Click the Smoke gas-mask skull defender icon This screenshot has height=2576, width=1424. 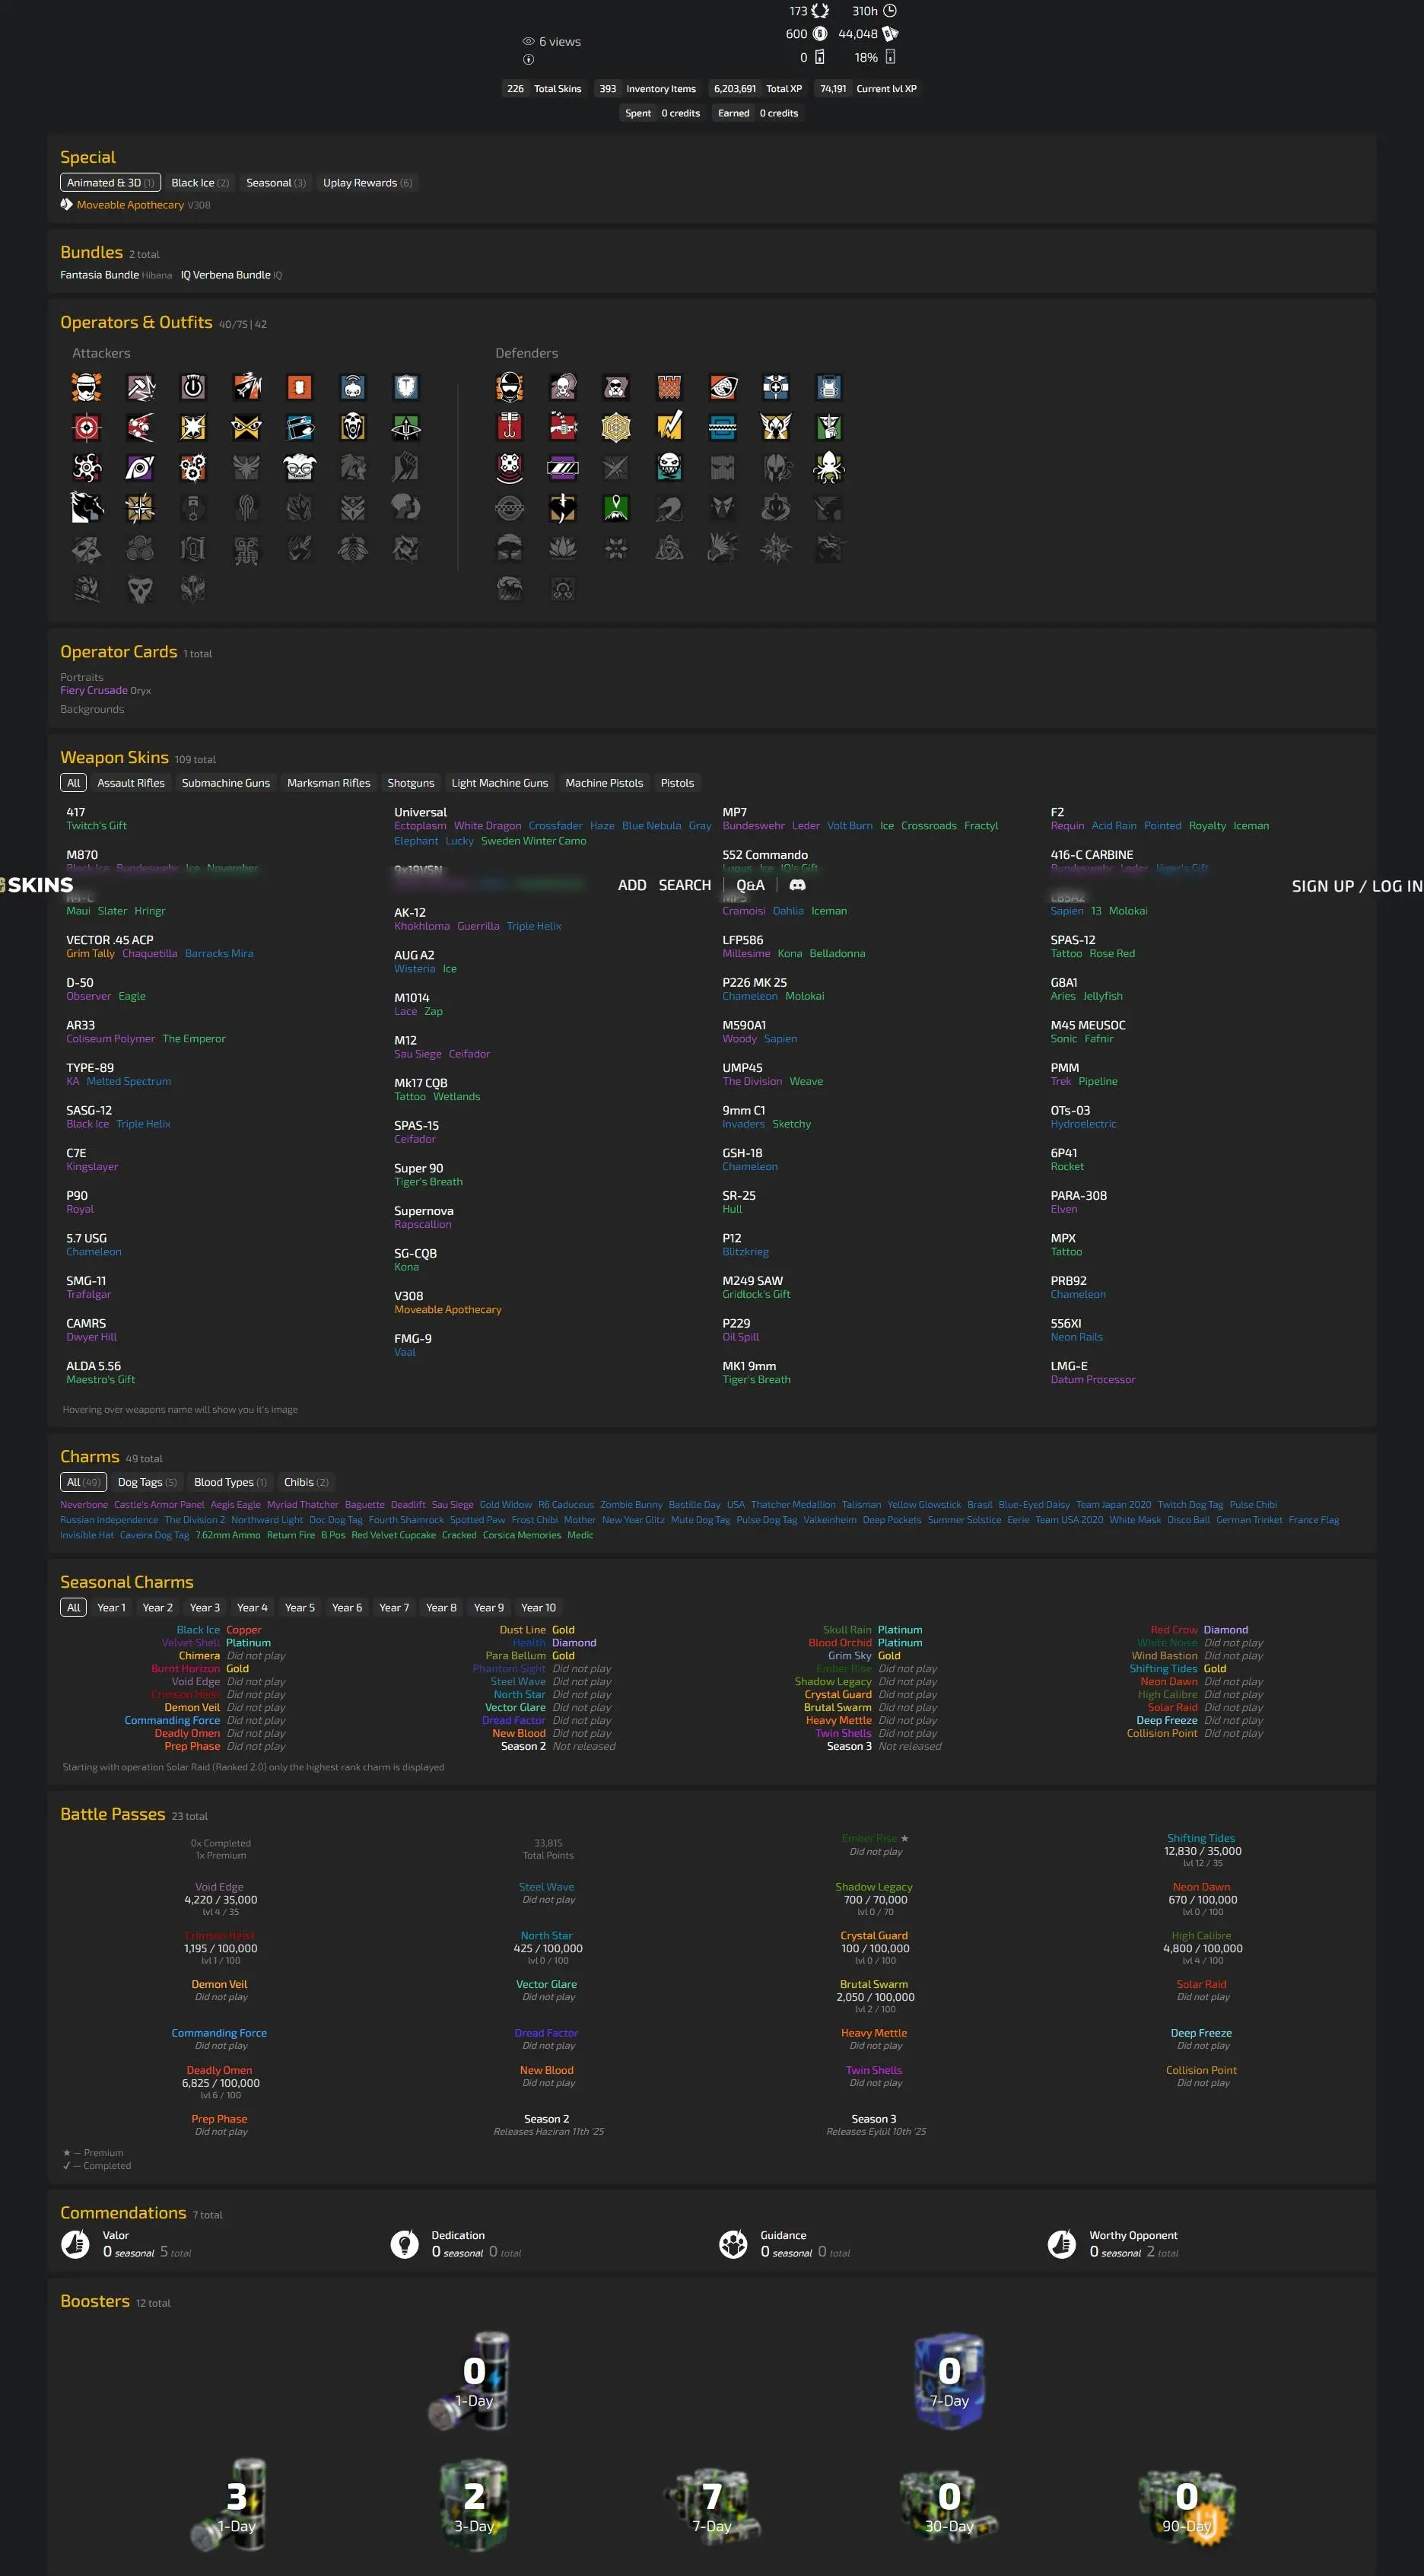click(563, 387)
